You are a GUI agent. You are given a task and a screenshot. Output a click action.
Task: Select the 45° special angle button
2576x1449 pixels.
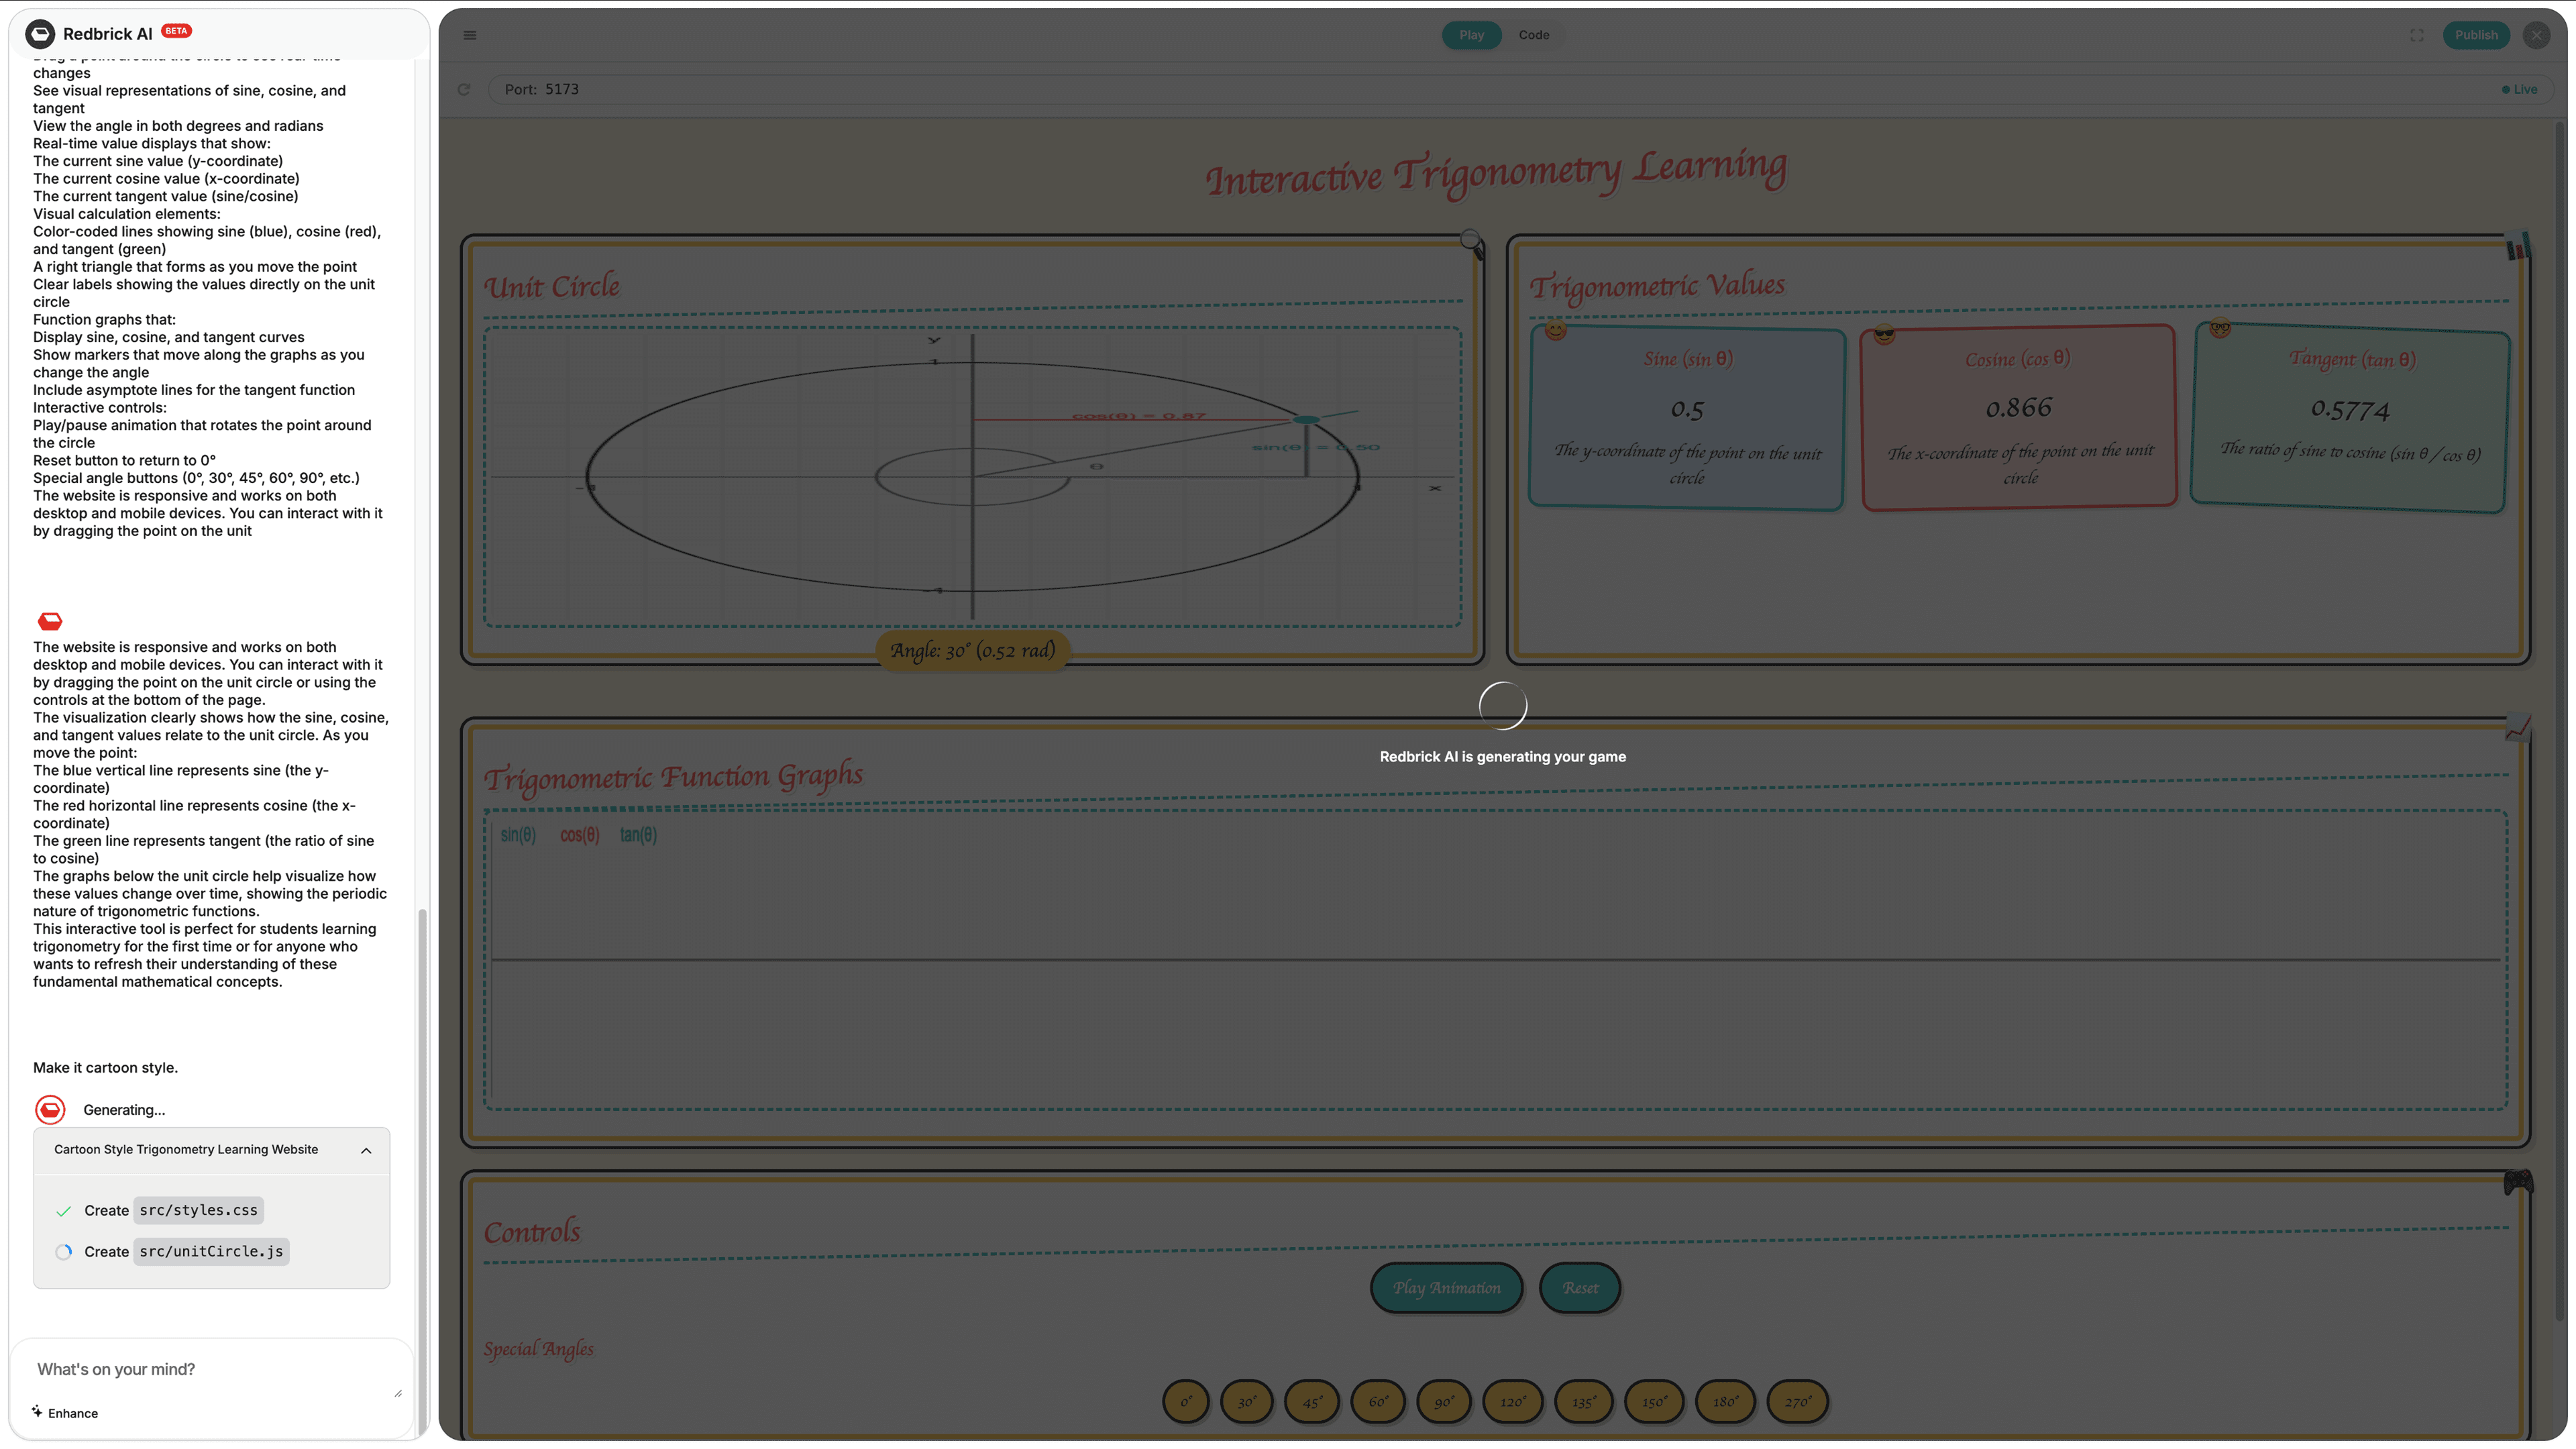pos(1311,1402)
